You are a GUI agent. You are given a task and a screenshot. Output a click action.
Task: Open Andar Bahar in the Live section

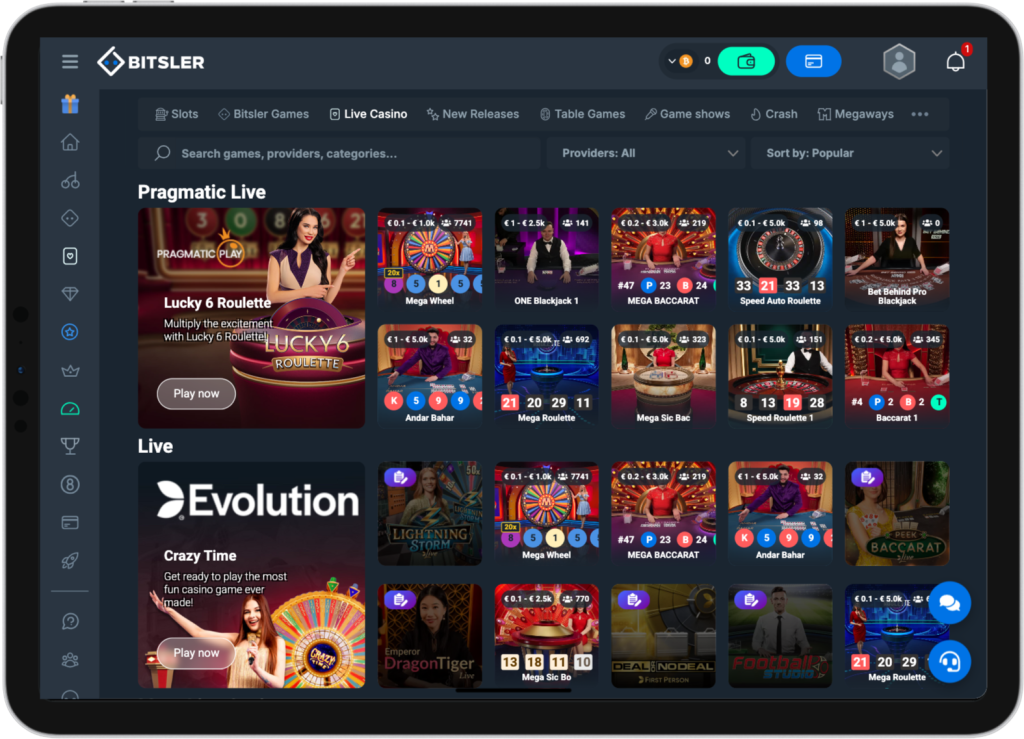[x=780, y=514]
